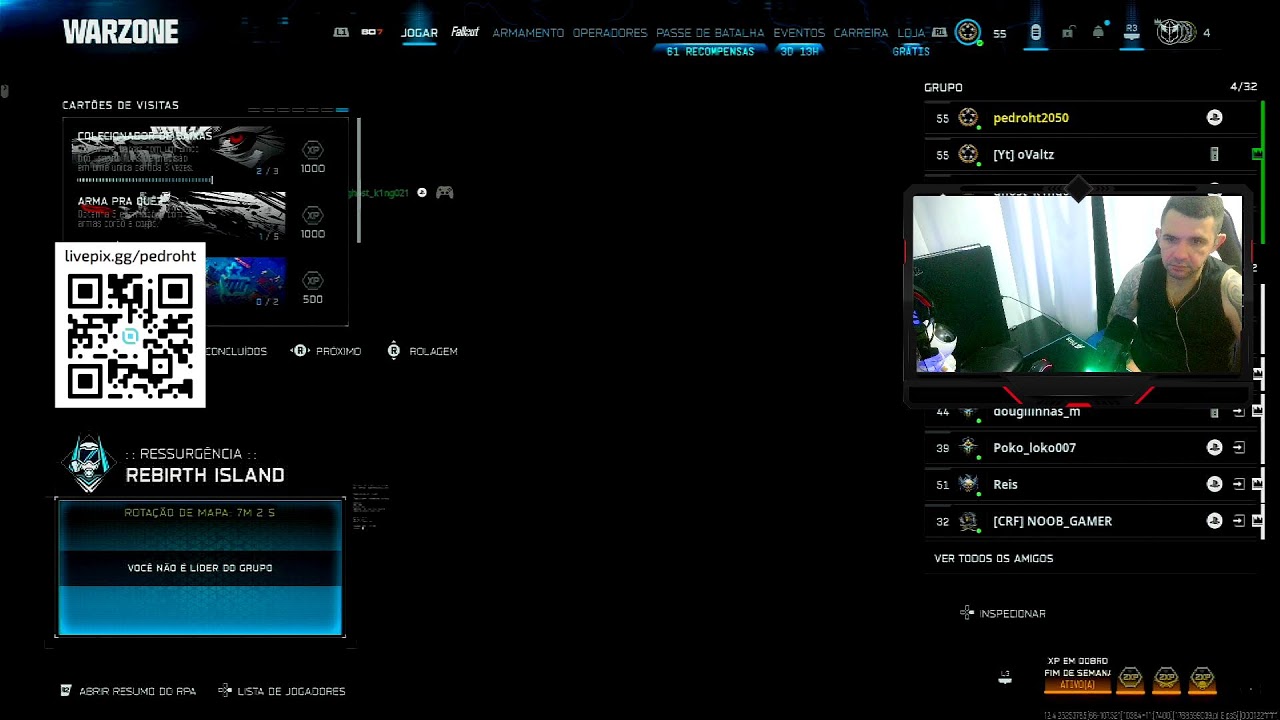Click the ROLAGEM control
This screenshot has height=720, width=1280.
422,351
